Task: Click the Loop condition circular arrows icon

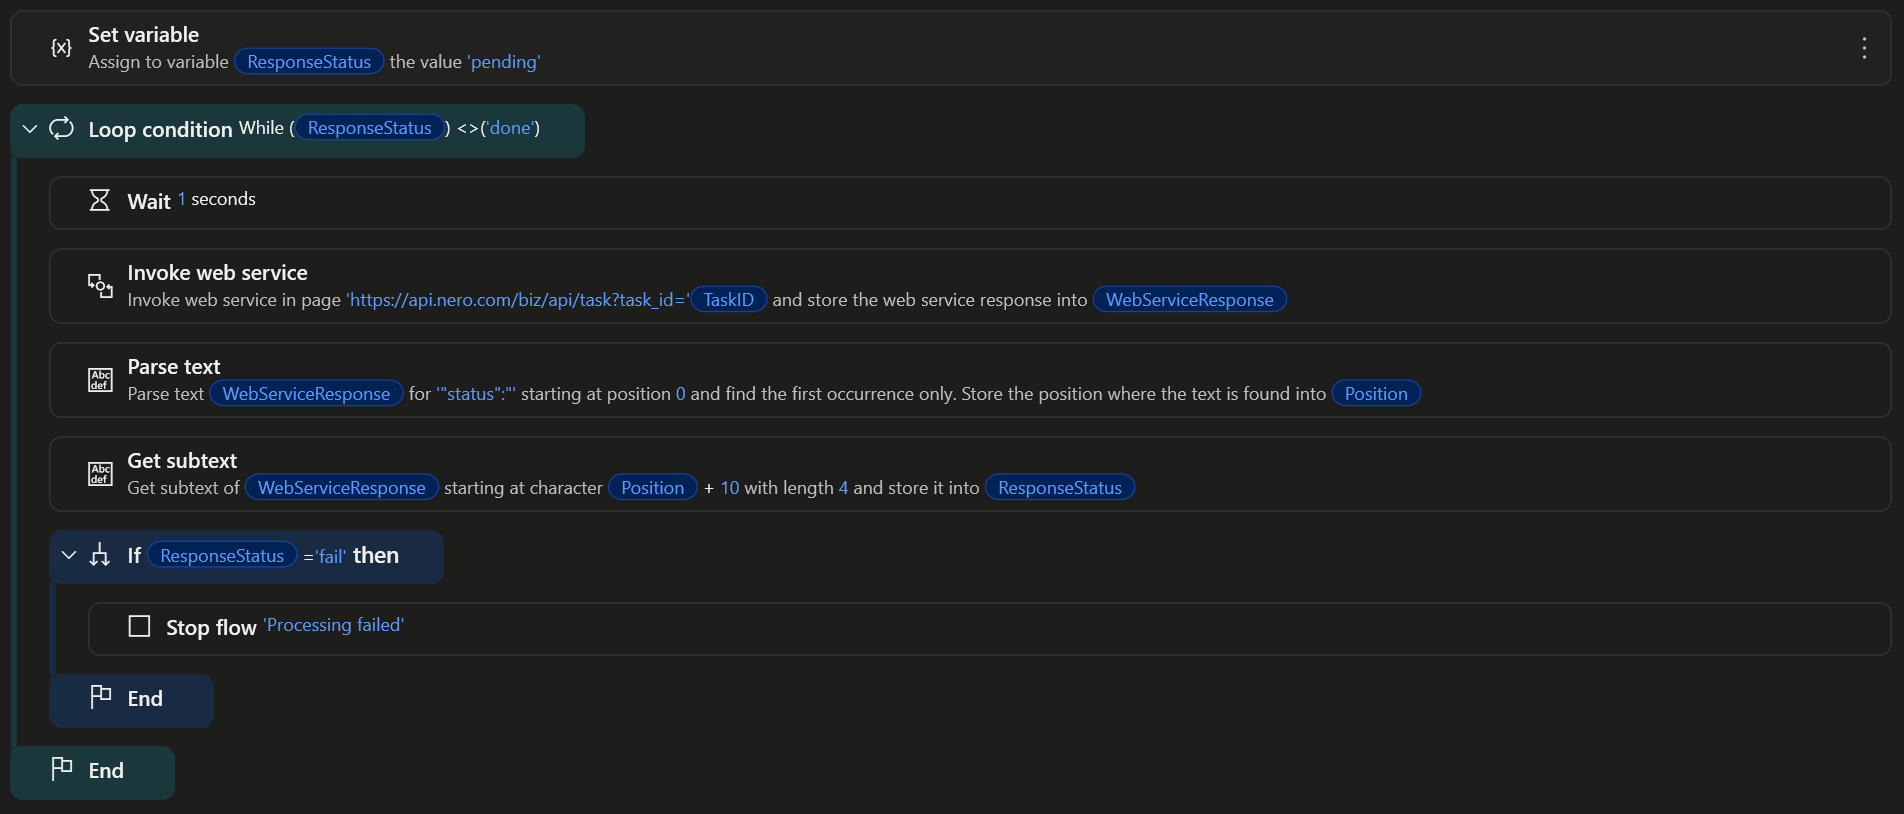Action: click(x=61, y=129)
